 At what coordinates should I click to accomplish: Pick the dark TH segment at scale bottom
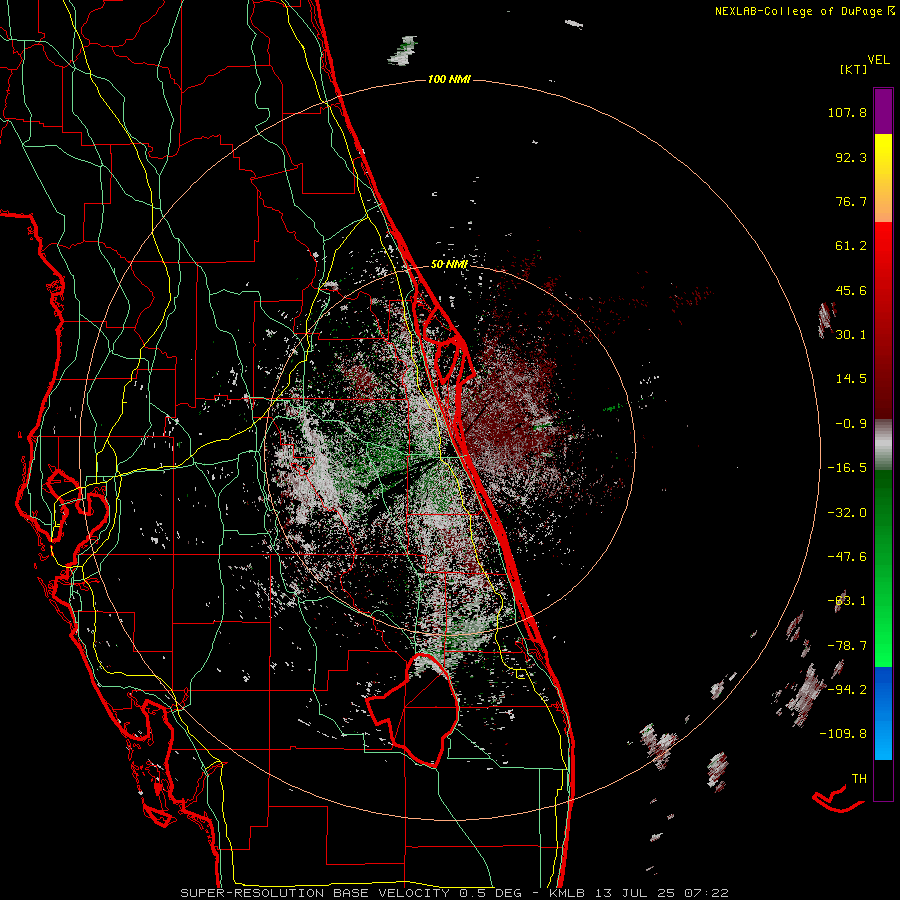pos(883,780)
